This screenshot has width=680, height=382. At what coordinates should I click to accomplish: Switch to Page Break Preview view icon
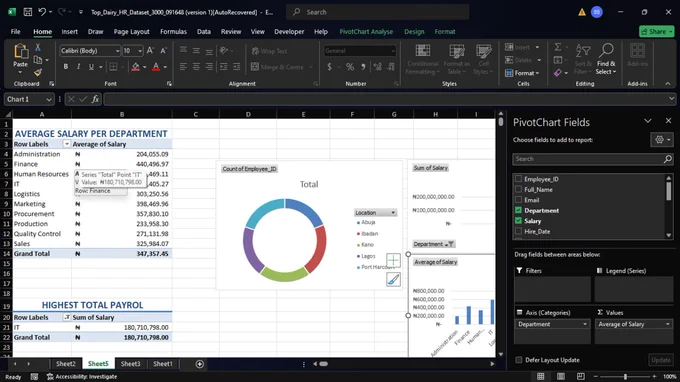click(581, 376)
